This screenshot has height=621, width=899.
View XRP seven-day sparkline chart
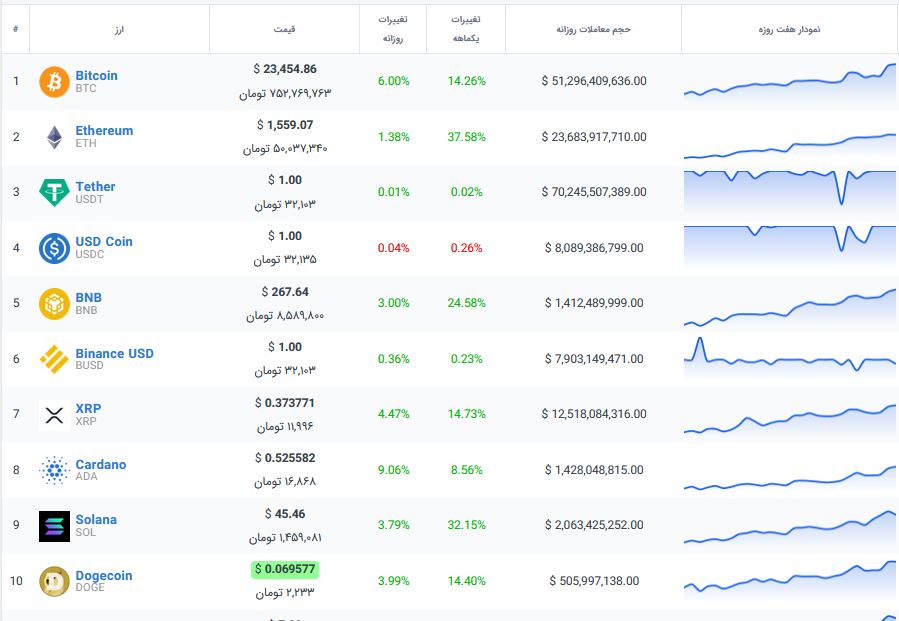789,419
